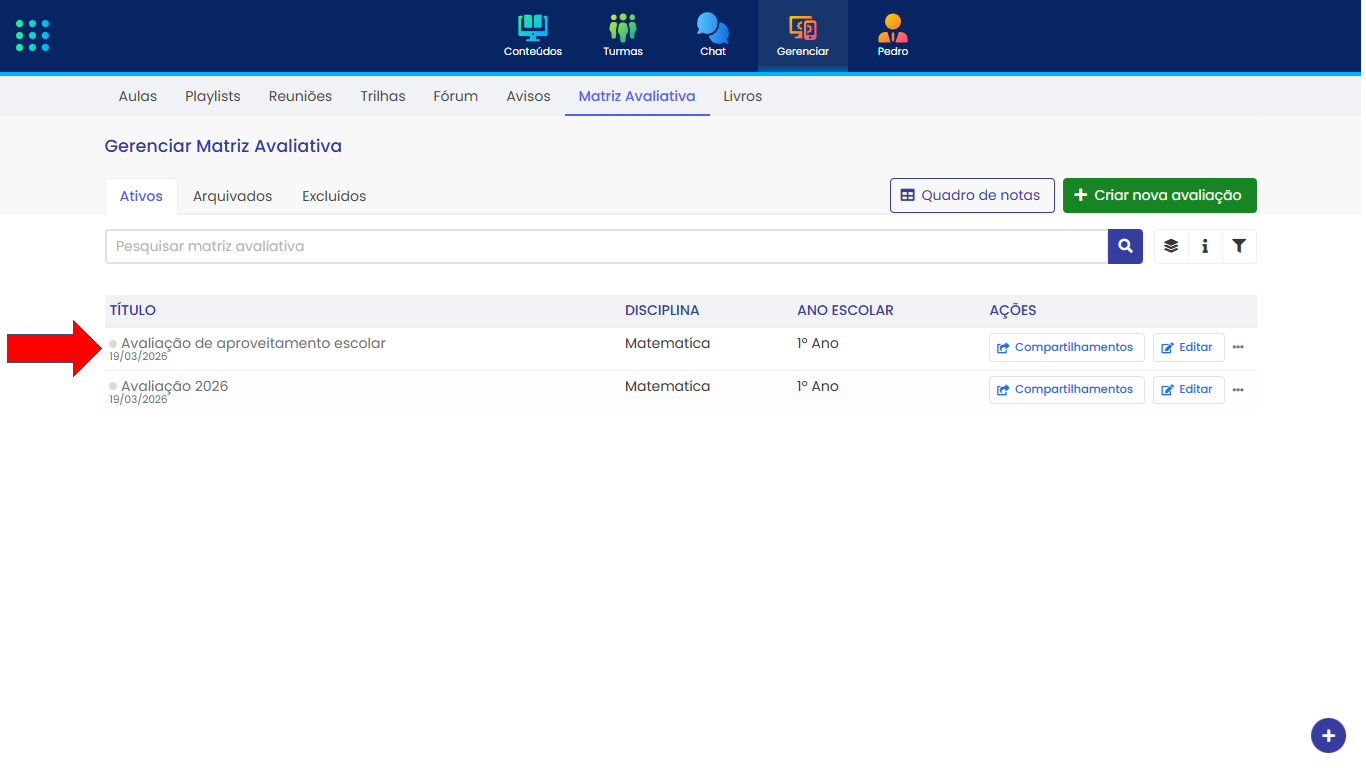Click 1º Ano in aproveitamento escolar row

point(818,343)
